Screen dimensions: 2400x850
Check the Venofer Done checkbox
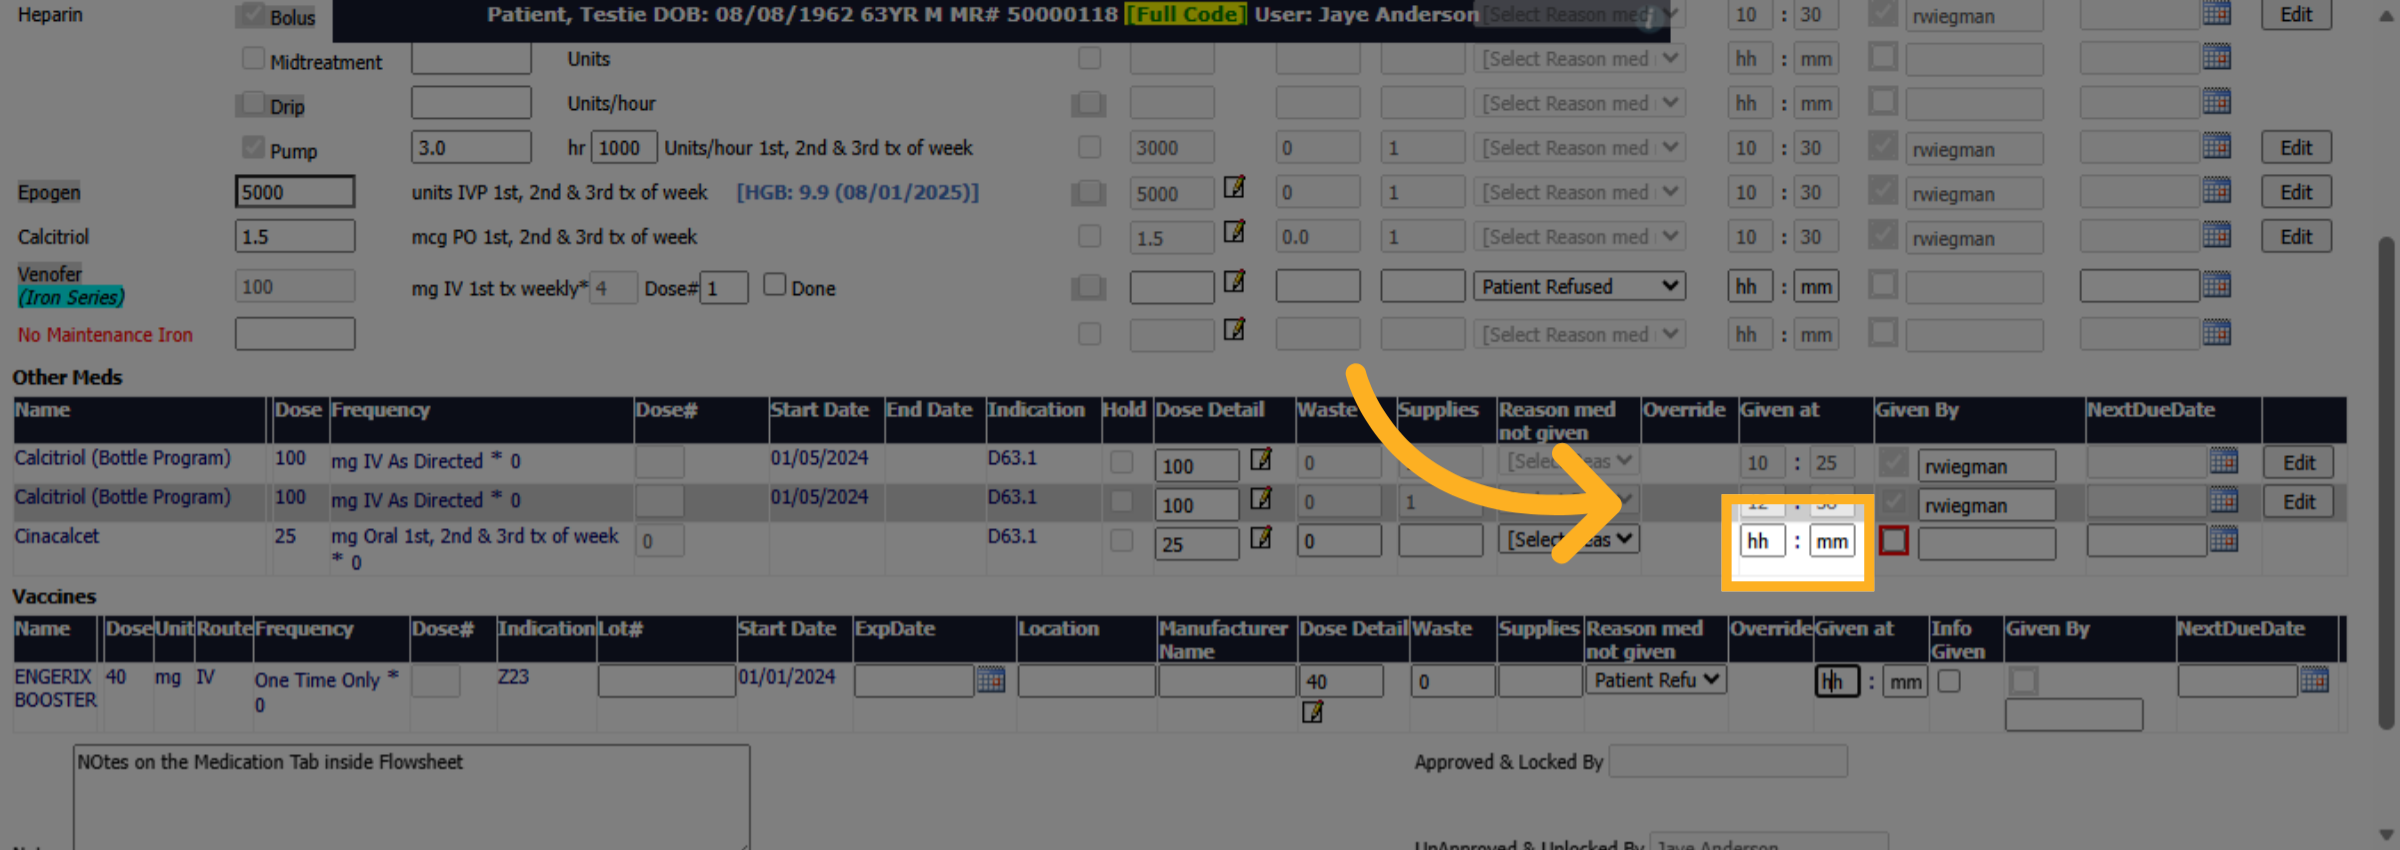pos(774,285)
